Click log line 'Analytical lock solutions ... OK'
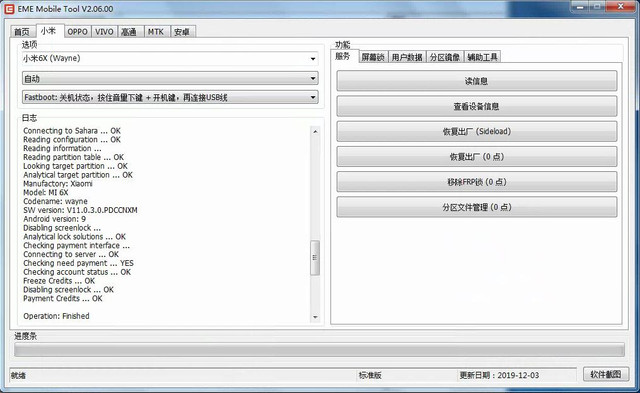Image resolution: width=640 pixels, height=393 pixels. pyautogui.click(x=75, y=237)
